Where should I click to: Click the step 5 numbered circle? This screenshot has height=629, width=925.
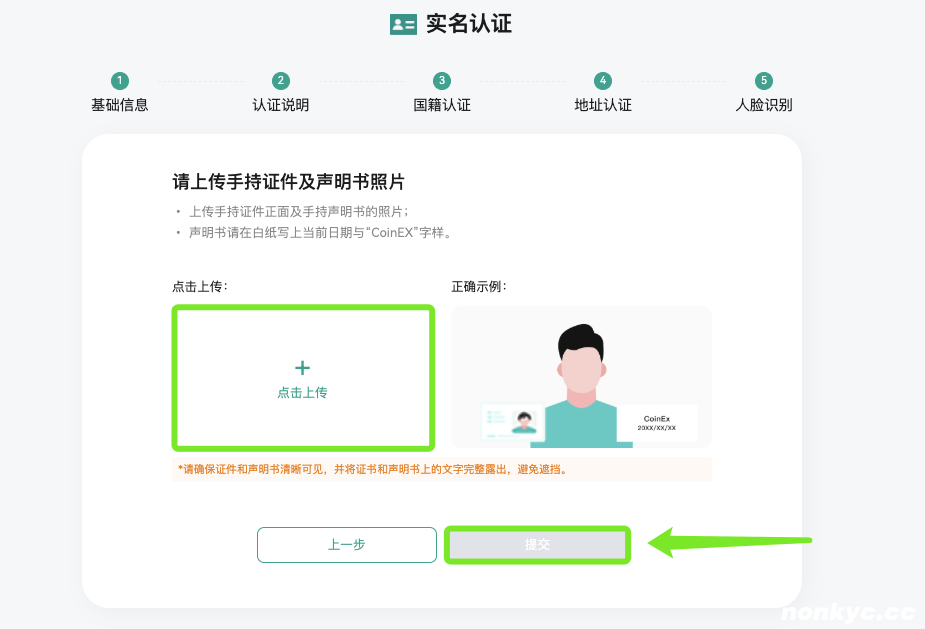pyautogui.click(x=764, y=81)
